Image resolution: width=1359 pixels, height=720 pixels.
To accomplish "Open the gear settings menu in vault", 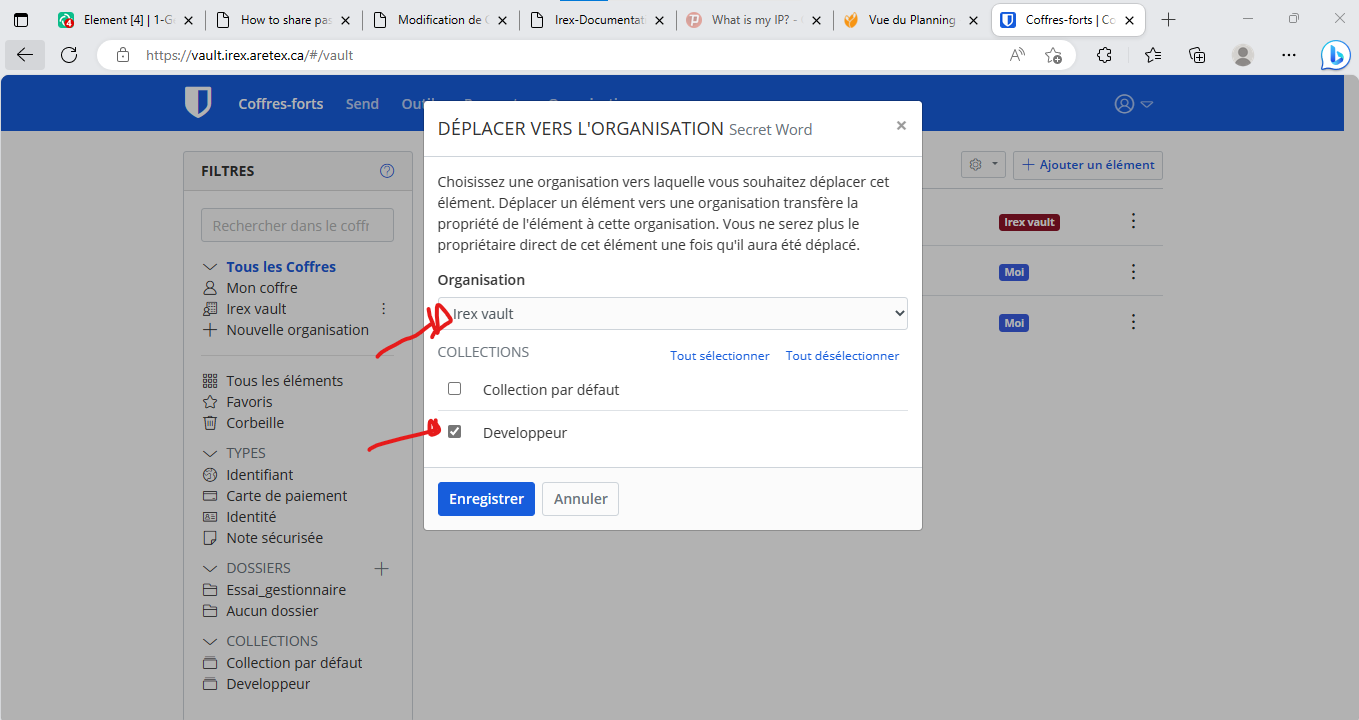I will click(x=983, y=165).
